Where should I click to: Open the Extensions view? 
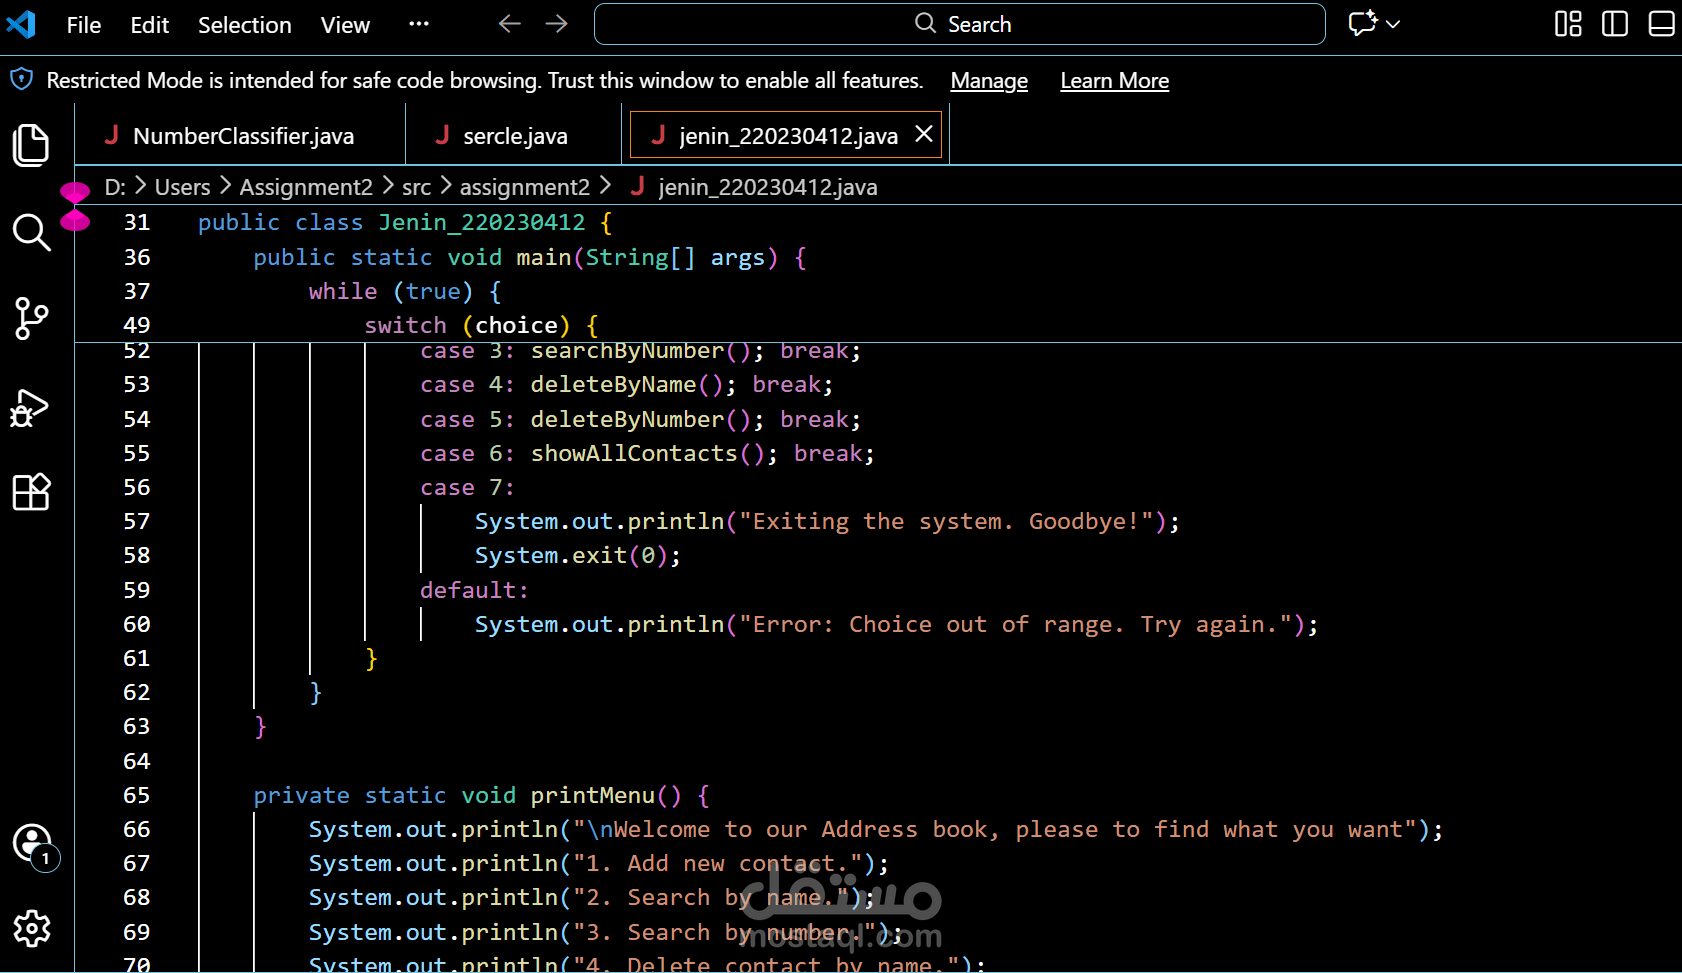coord(31,492)
